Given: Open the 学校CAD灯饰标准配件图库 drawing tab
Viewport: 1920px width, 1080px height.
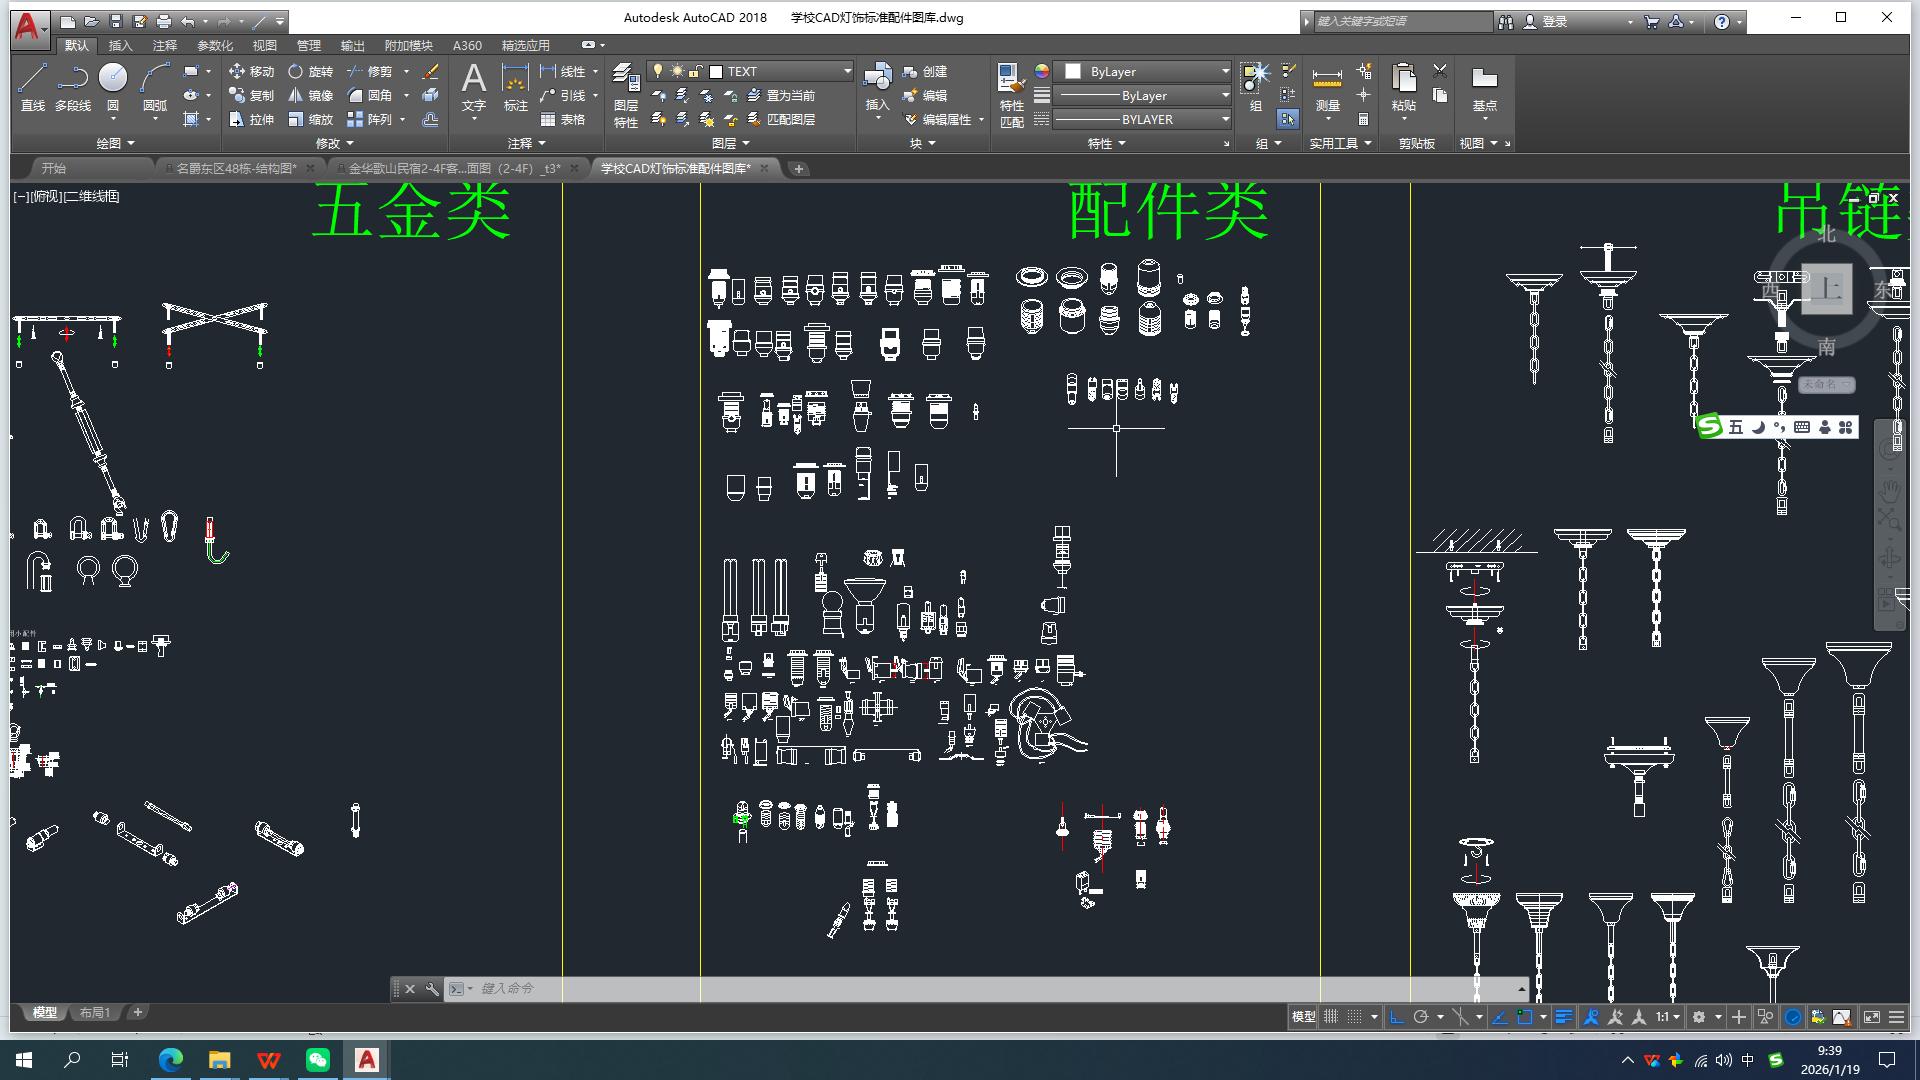Looking at the screenshot, I should point(675,168).
